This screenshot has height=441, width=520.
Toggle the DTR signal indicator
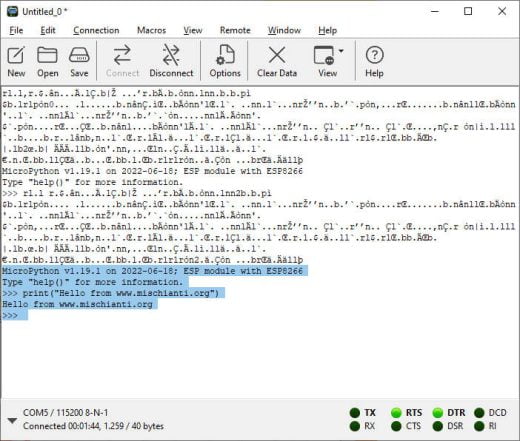(437, 413)
